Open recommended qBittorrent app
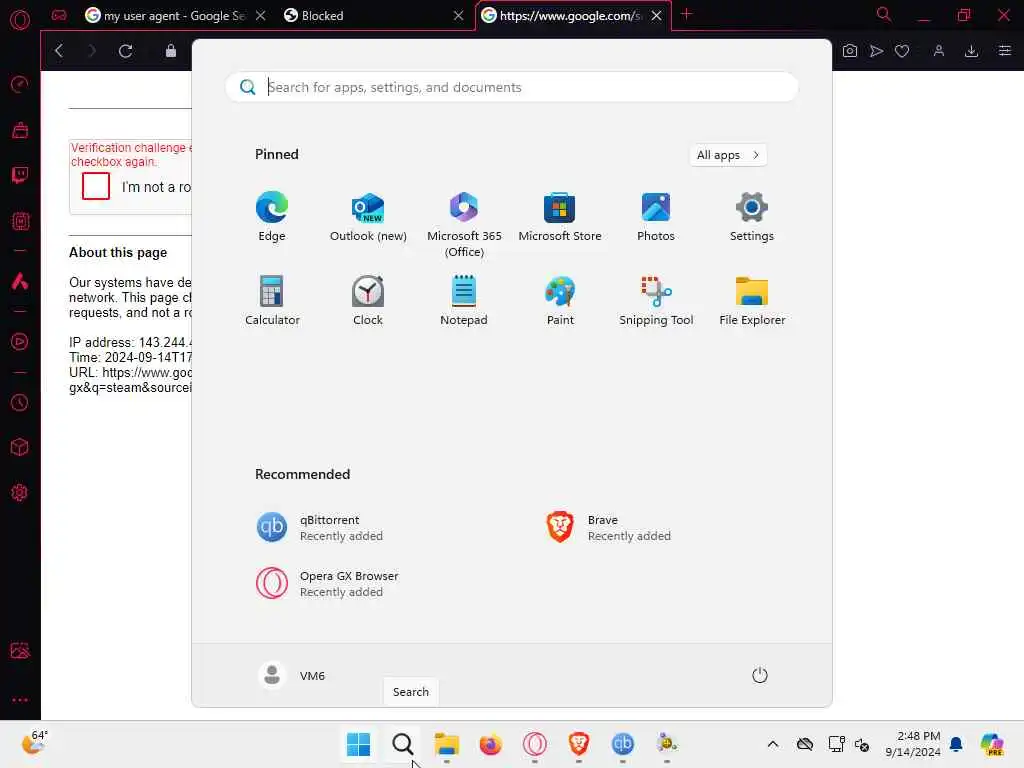 click(x=320, y=528)
